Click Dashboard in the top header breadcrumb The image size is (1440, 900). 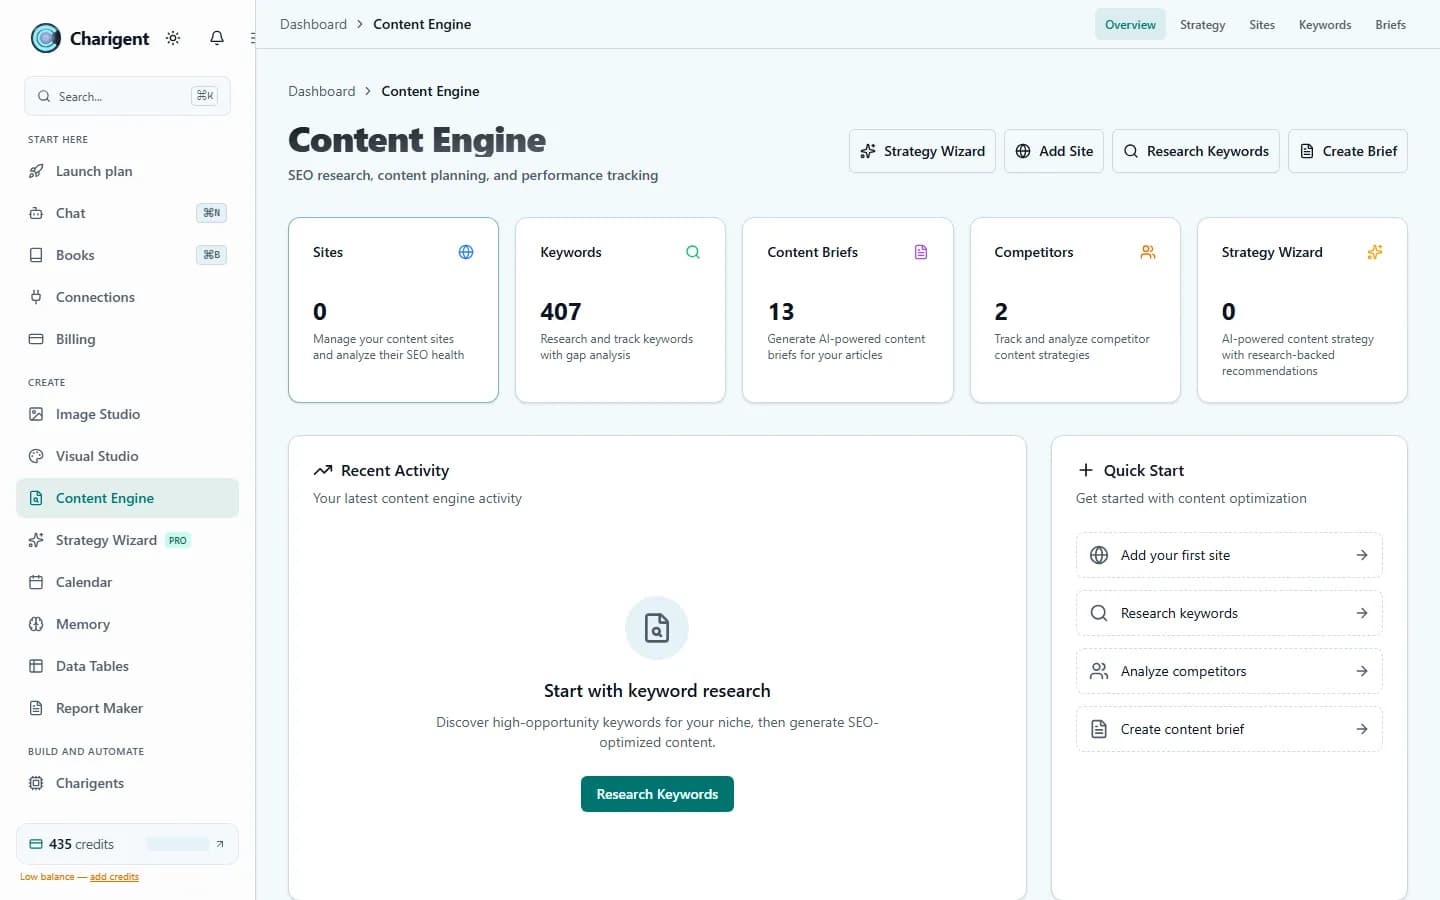(313, 24)
